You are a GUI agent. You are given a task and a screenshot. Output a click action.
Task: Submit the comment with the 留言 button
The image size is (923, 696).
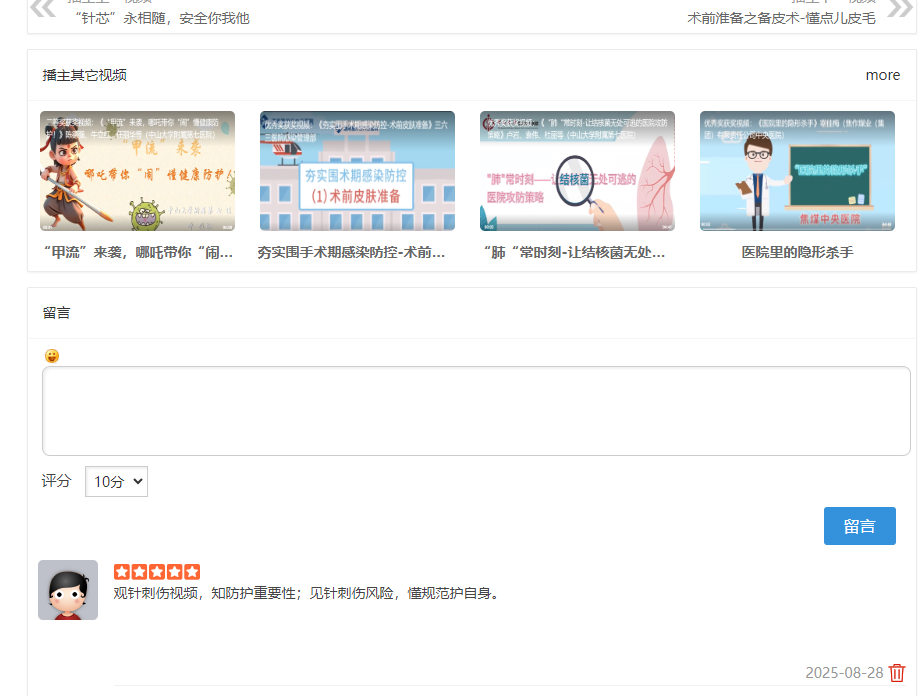pos(859,525)
